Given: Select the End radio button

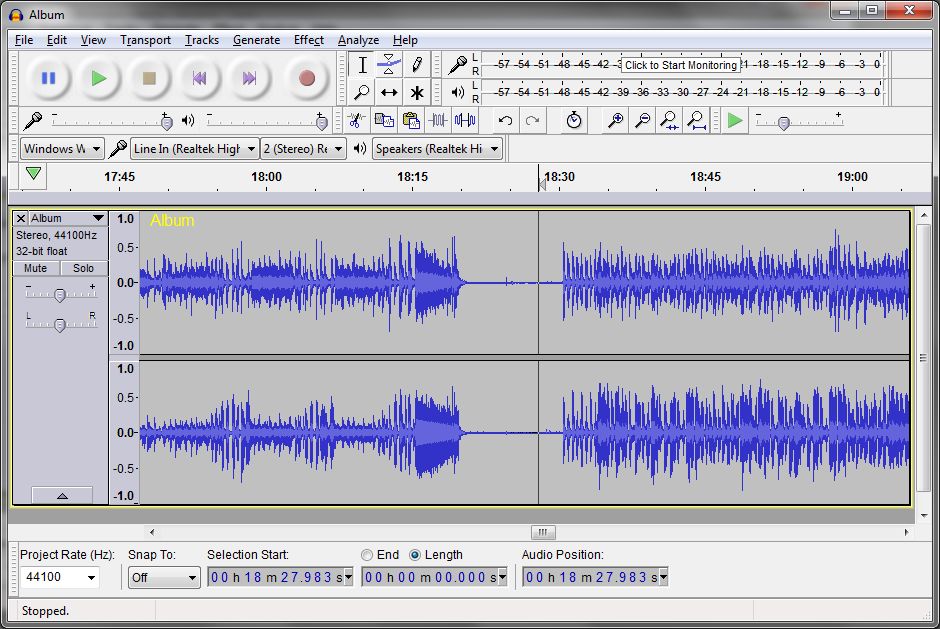Looking at the screenshot, I should click(x=367, y=555).
